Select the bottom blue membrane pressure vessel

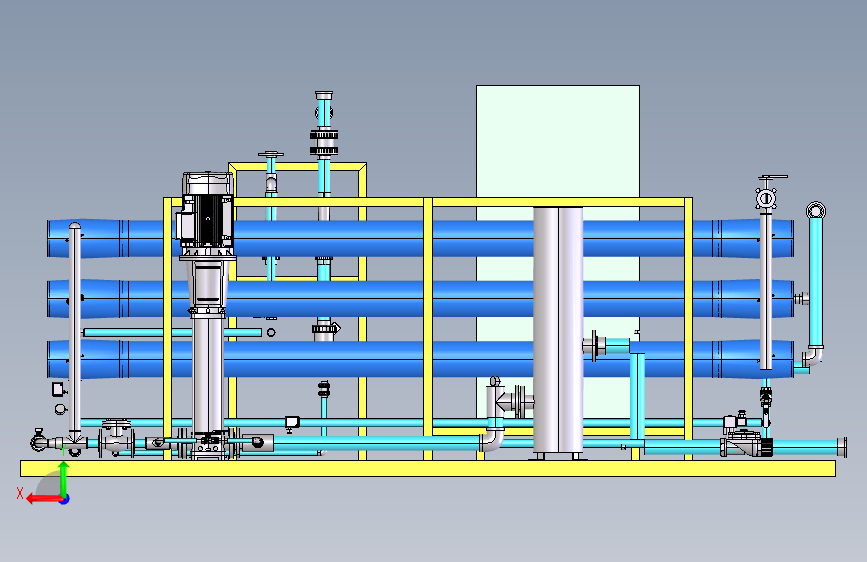point(387,360)
